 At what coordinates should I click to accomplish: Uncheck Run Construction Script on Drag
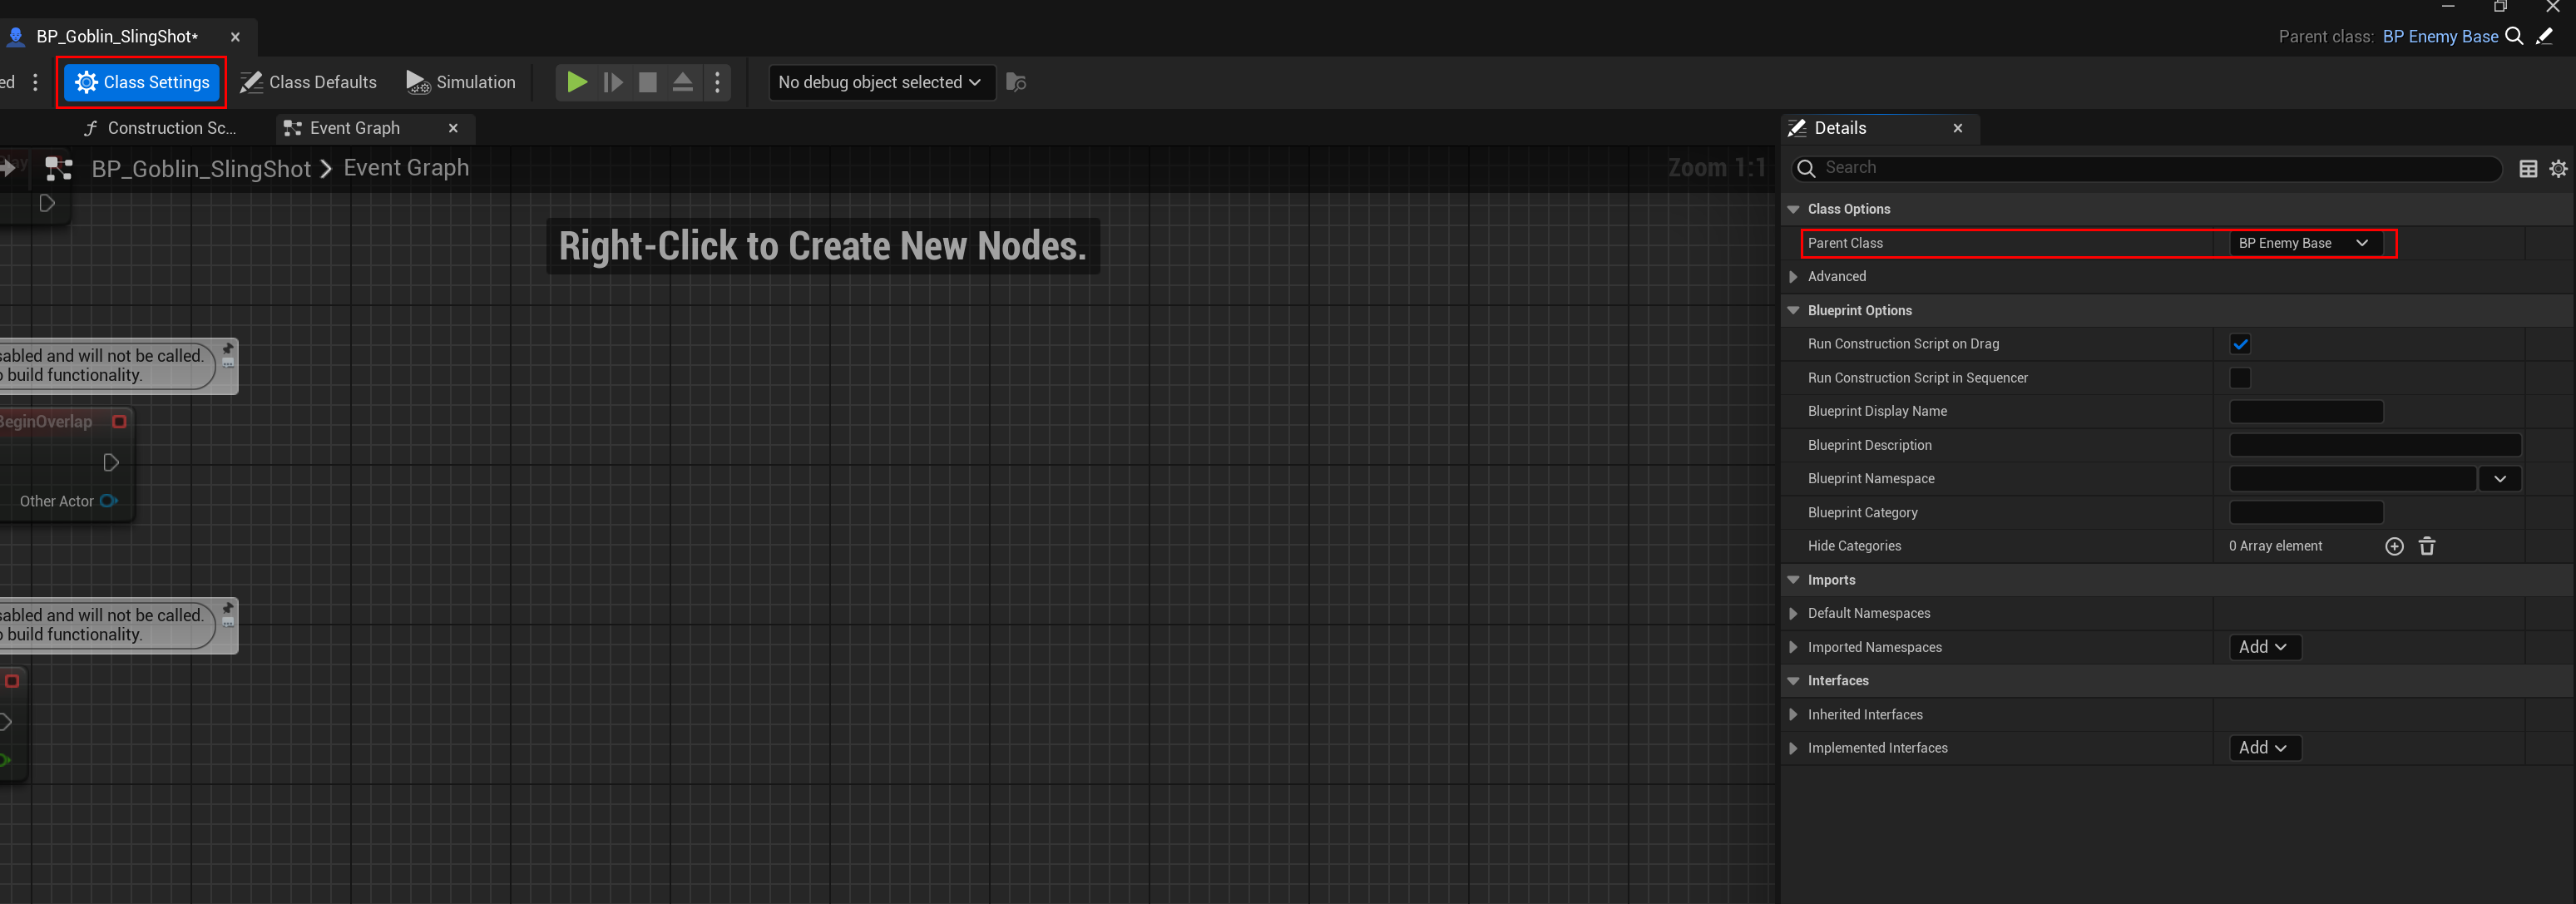click(x=2240, y=344)
